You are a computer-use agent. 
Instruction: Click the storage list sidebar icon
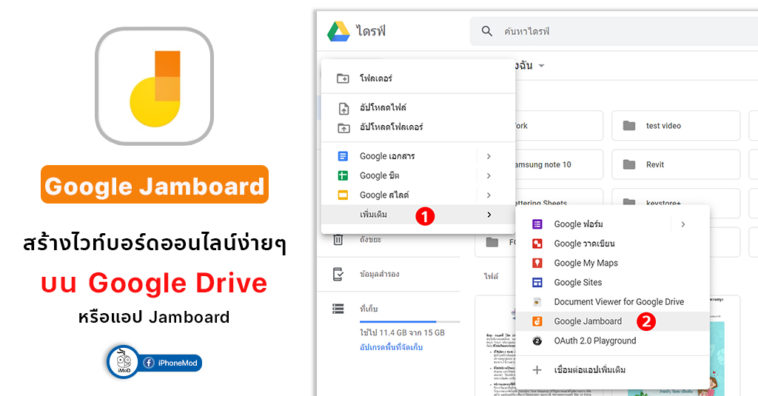tap(338, 308)
